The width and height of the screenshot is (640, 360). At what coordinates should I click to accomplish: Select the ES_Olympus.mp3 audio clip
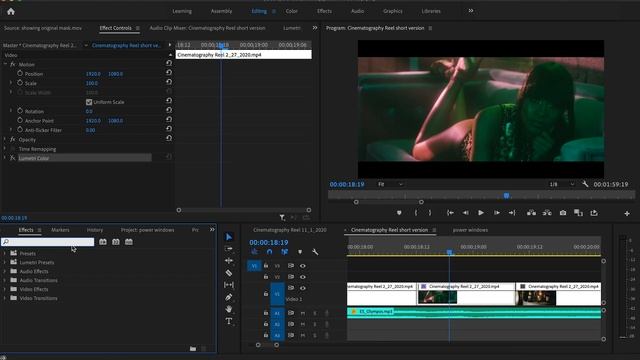(x=474, y=313)
